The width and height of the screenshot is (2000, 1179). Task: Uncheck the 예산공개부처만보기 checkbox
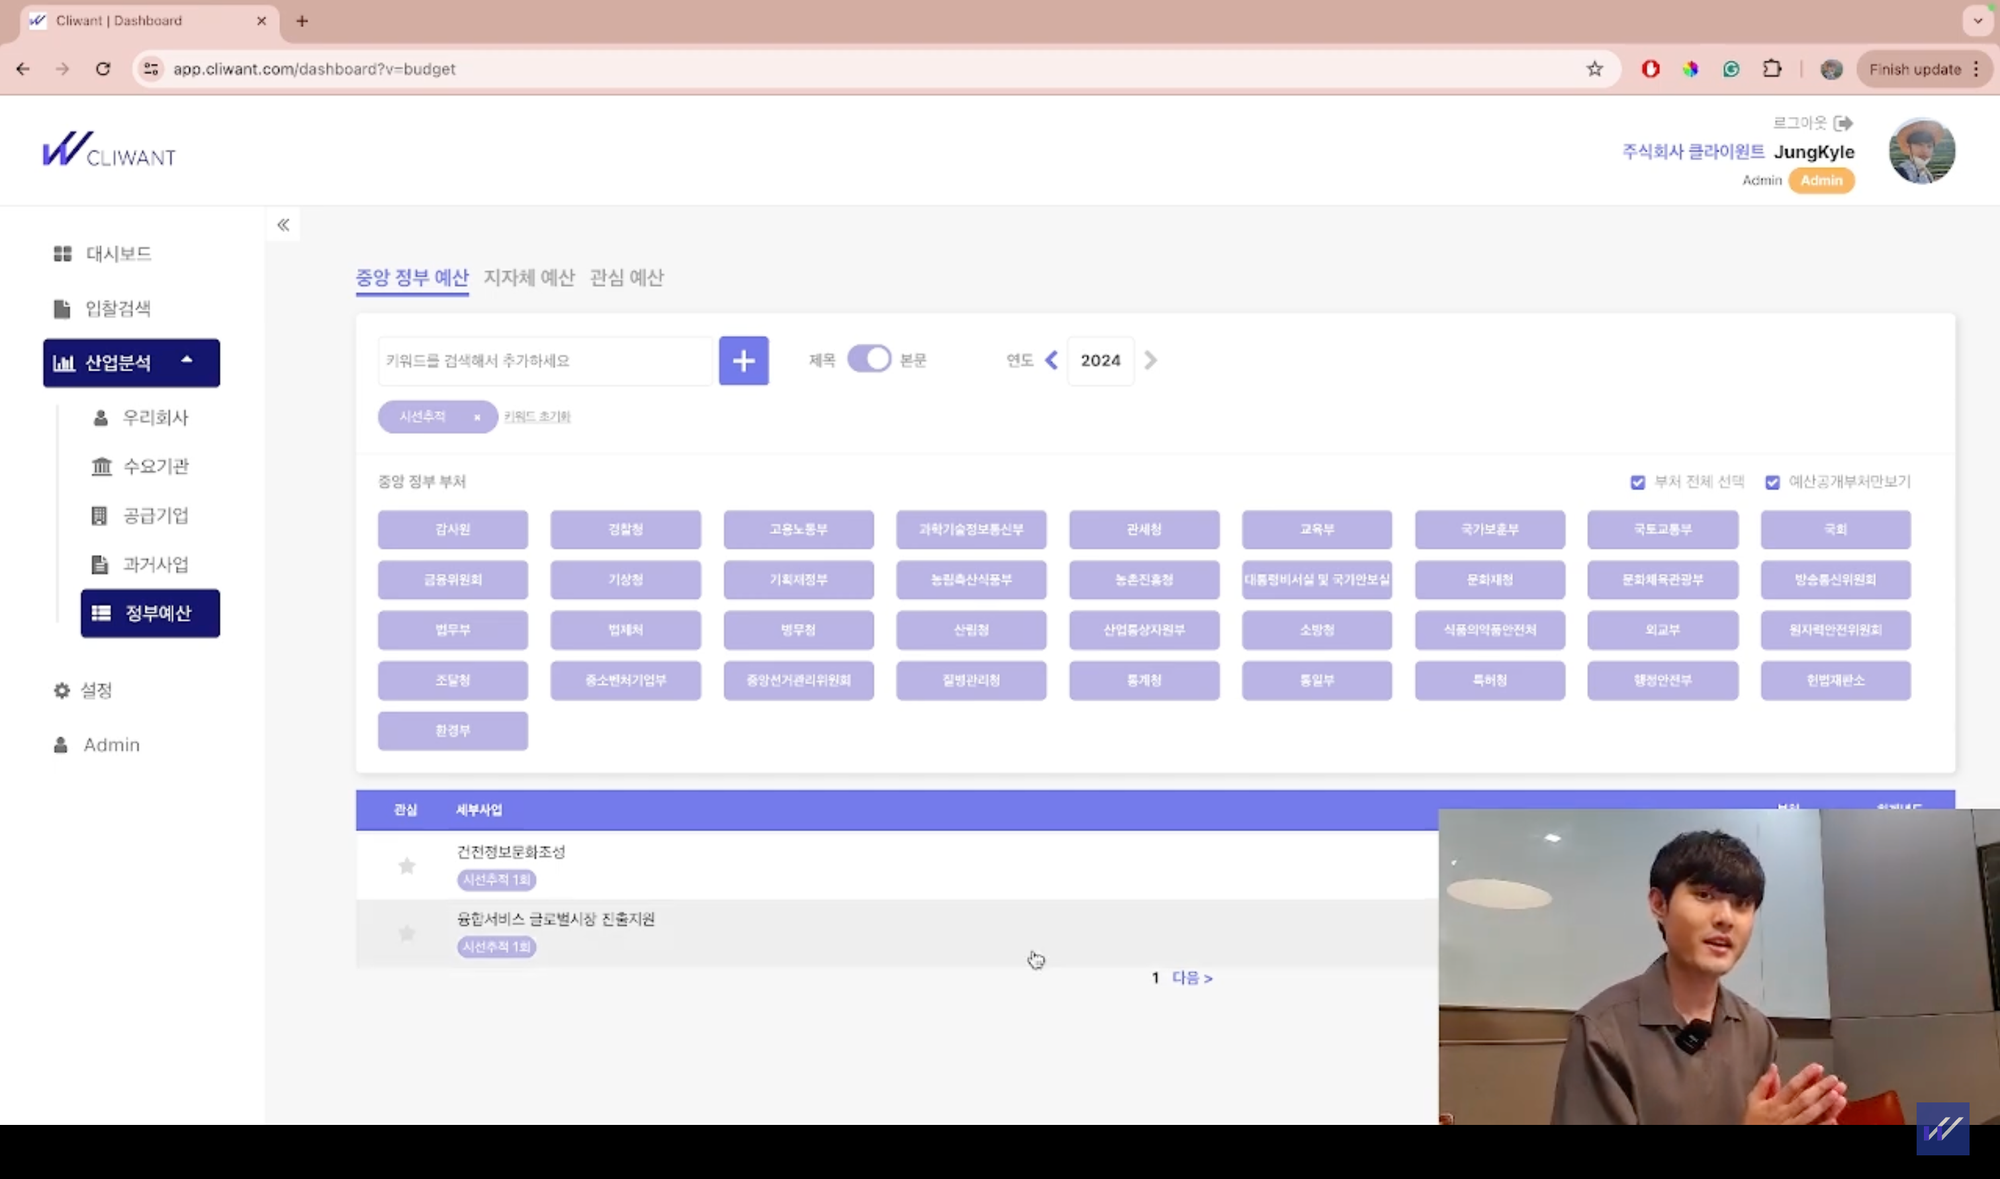(x=1772, y=482)
